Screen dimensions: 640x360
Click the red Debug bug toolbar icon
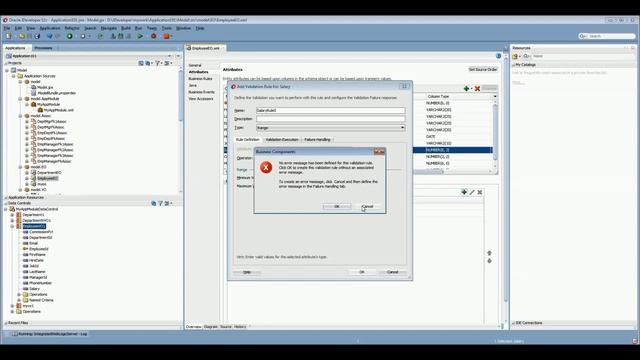(x=154, y=36)
